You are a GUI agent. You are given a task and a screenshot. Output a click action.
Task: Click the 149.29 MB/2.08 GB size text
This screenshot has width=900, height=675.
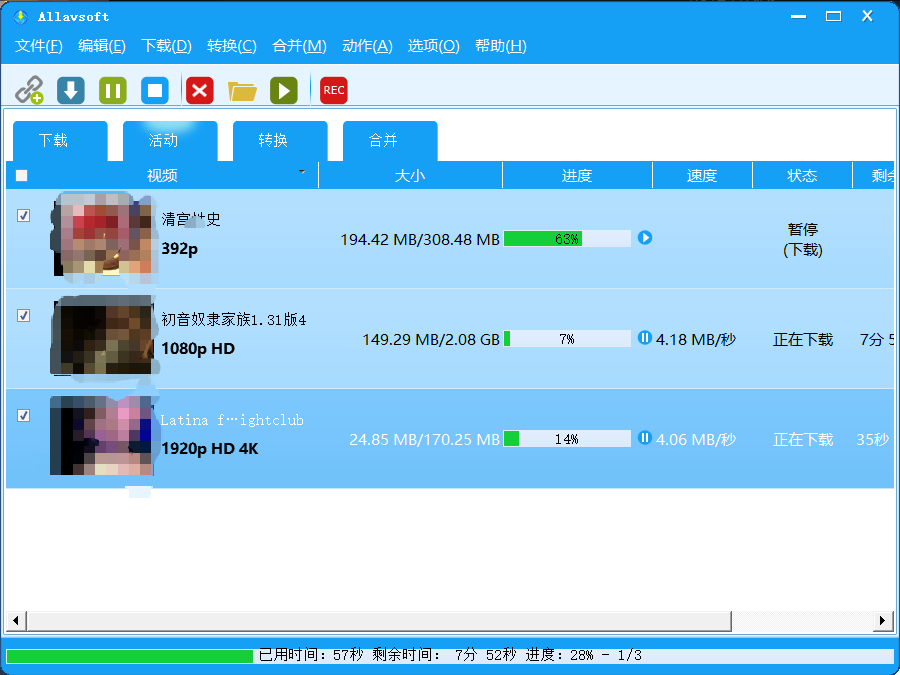[x=431, y=340]
